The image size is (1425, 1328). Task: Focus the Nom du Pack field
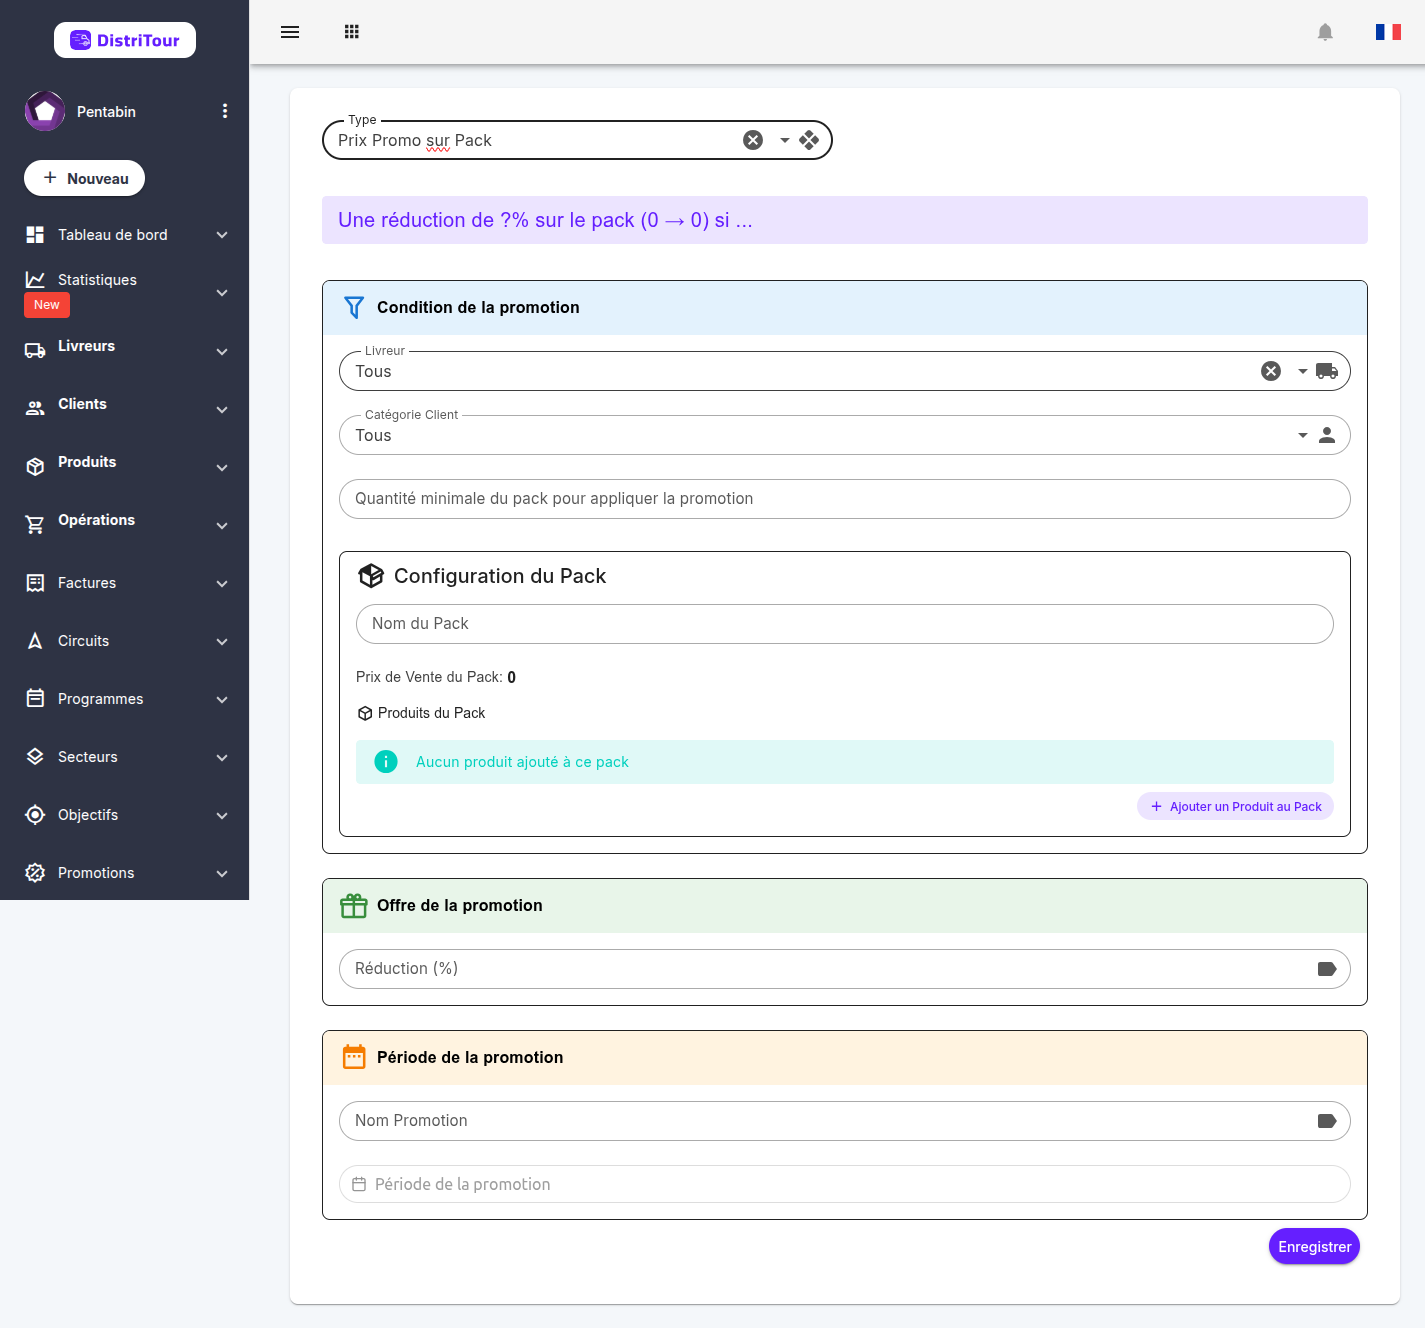(845, 624)
